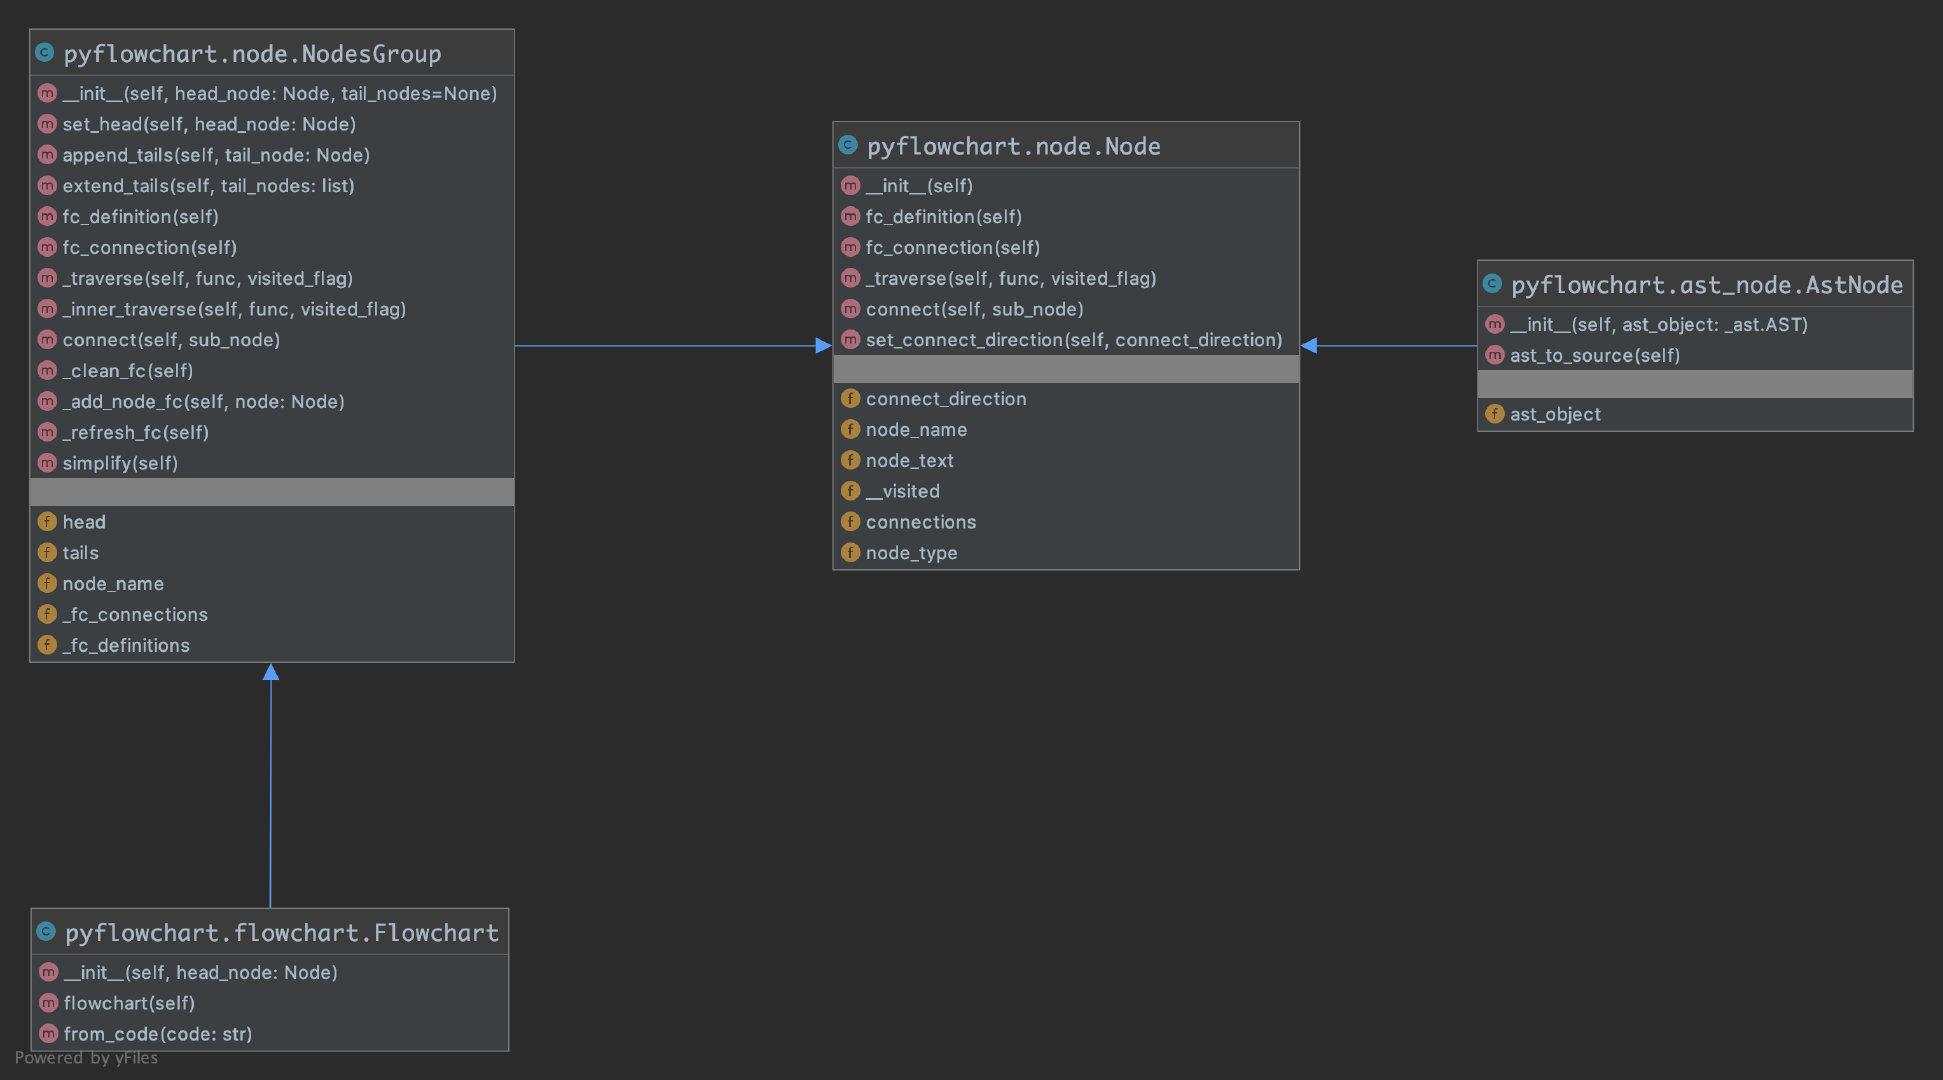The image size is (1943, 1080).
Task: Click the class icon beside pyflowchart.flowchart.Flowchart
Action: pos(46,932)
